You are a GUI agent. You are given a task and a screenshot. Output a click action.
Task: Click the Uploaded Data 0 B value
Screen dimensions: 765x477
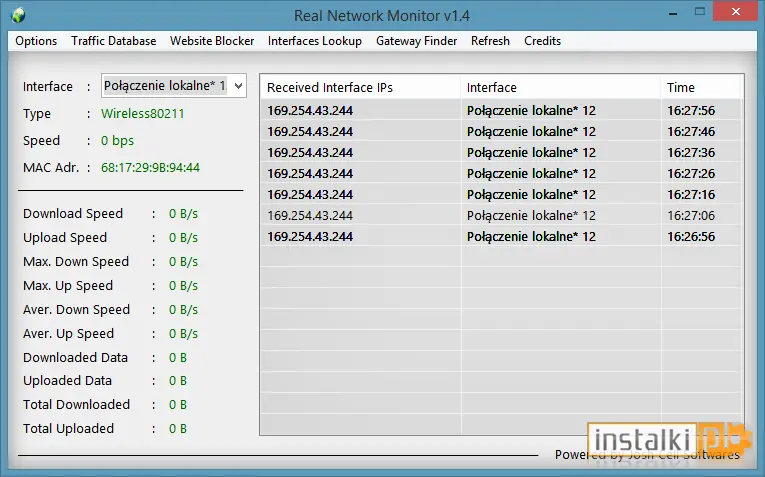pos(178,380)
